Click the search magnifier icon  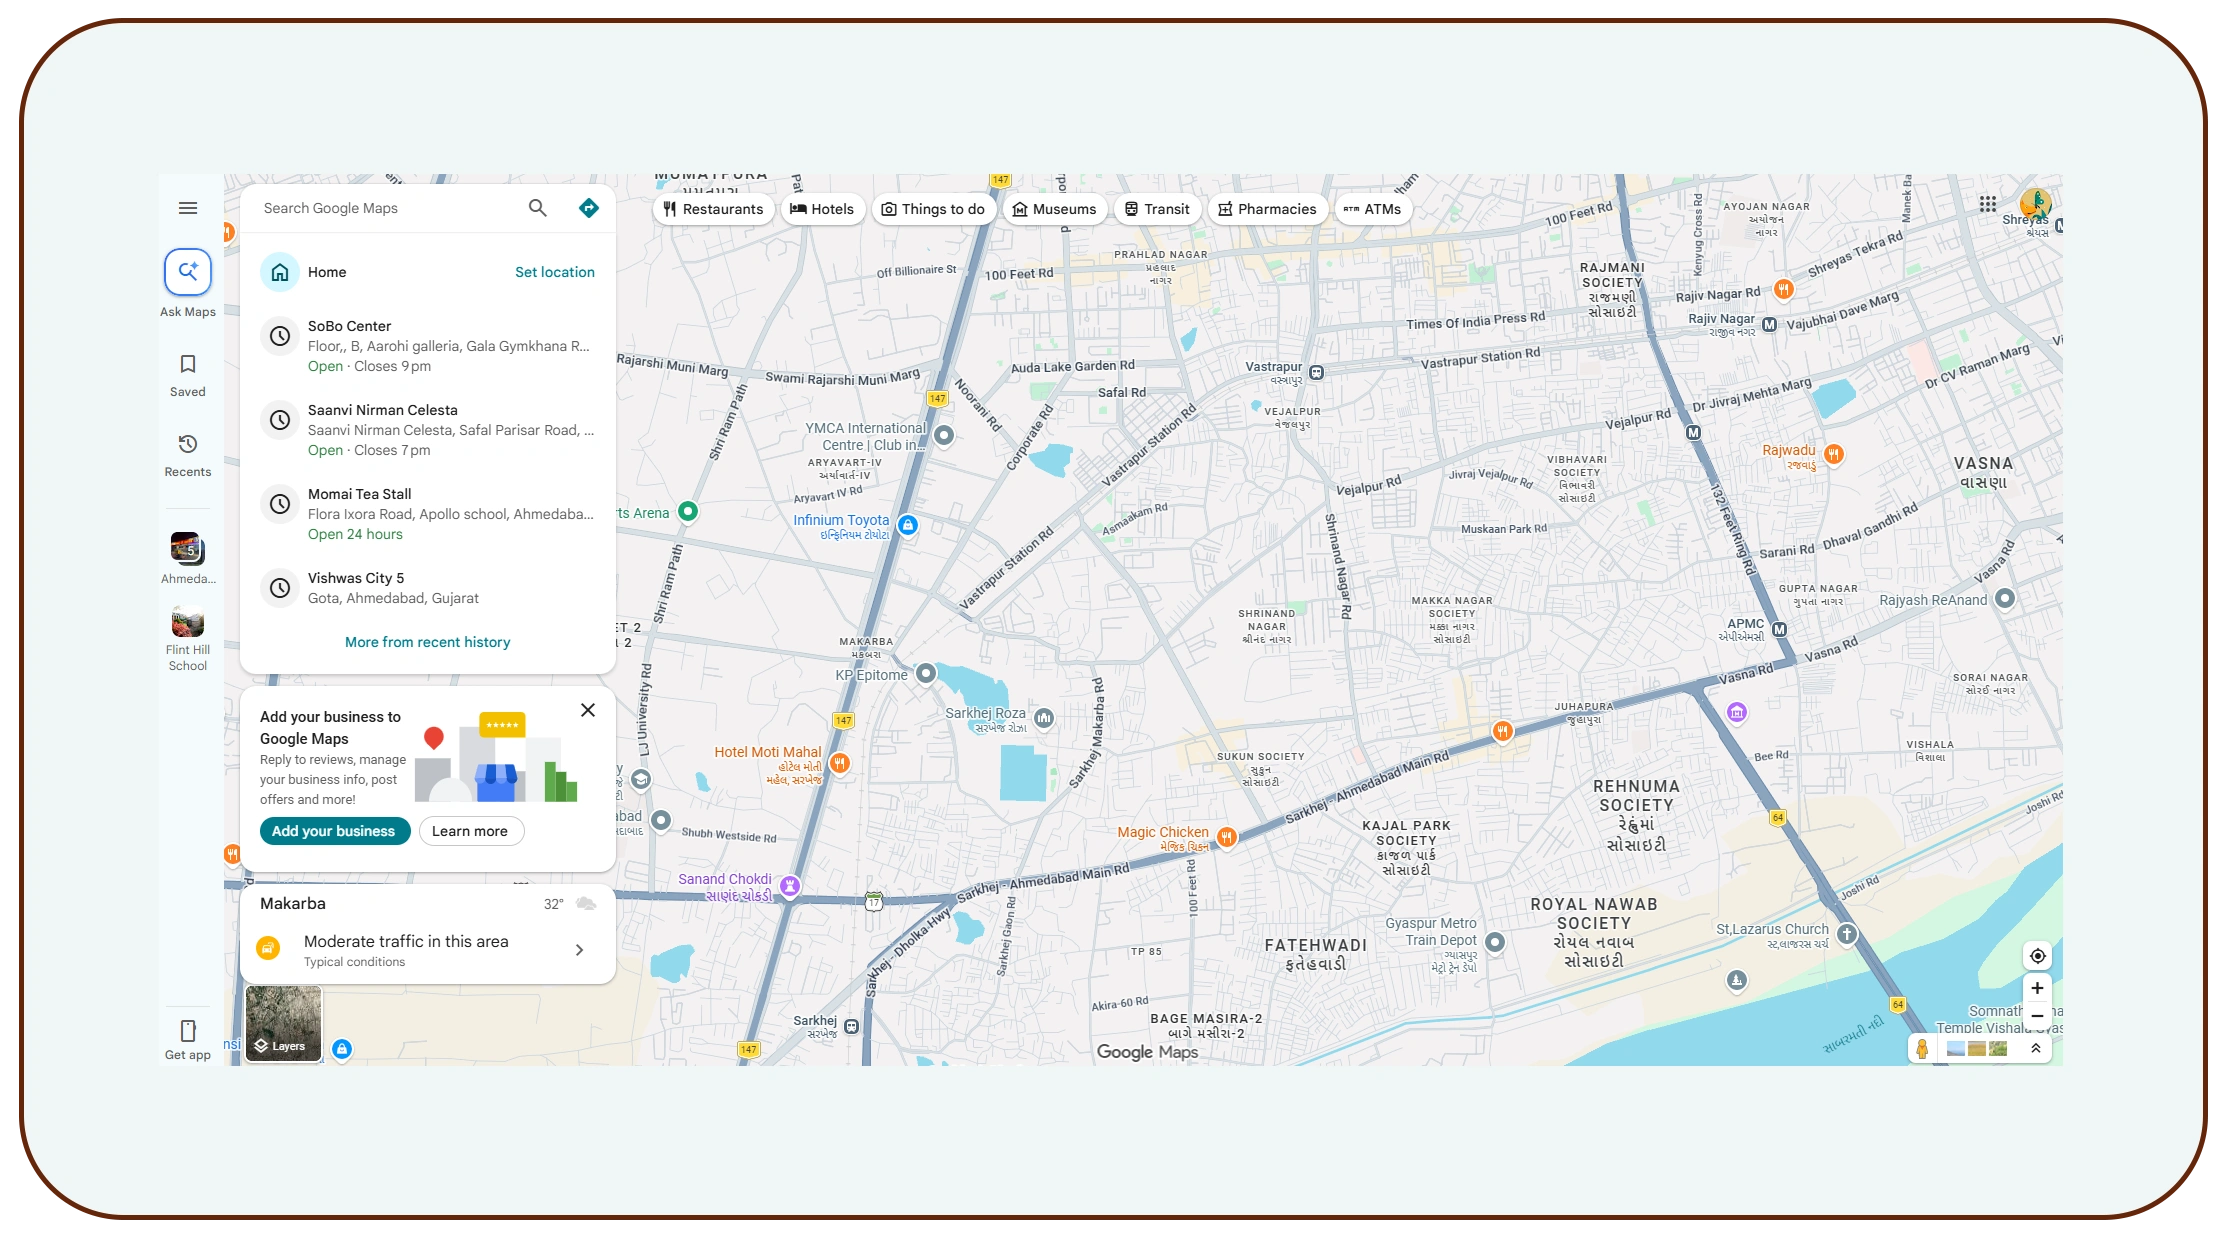point(538,208)
